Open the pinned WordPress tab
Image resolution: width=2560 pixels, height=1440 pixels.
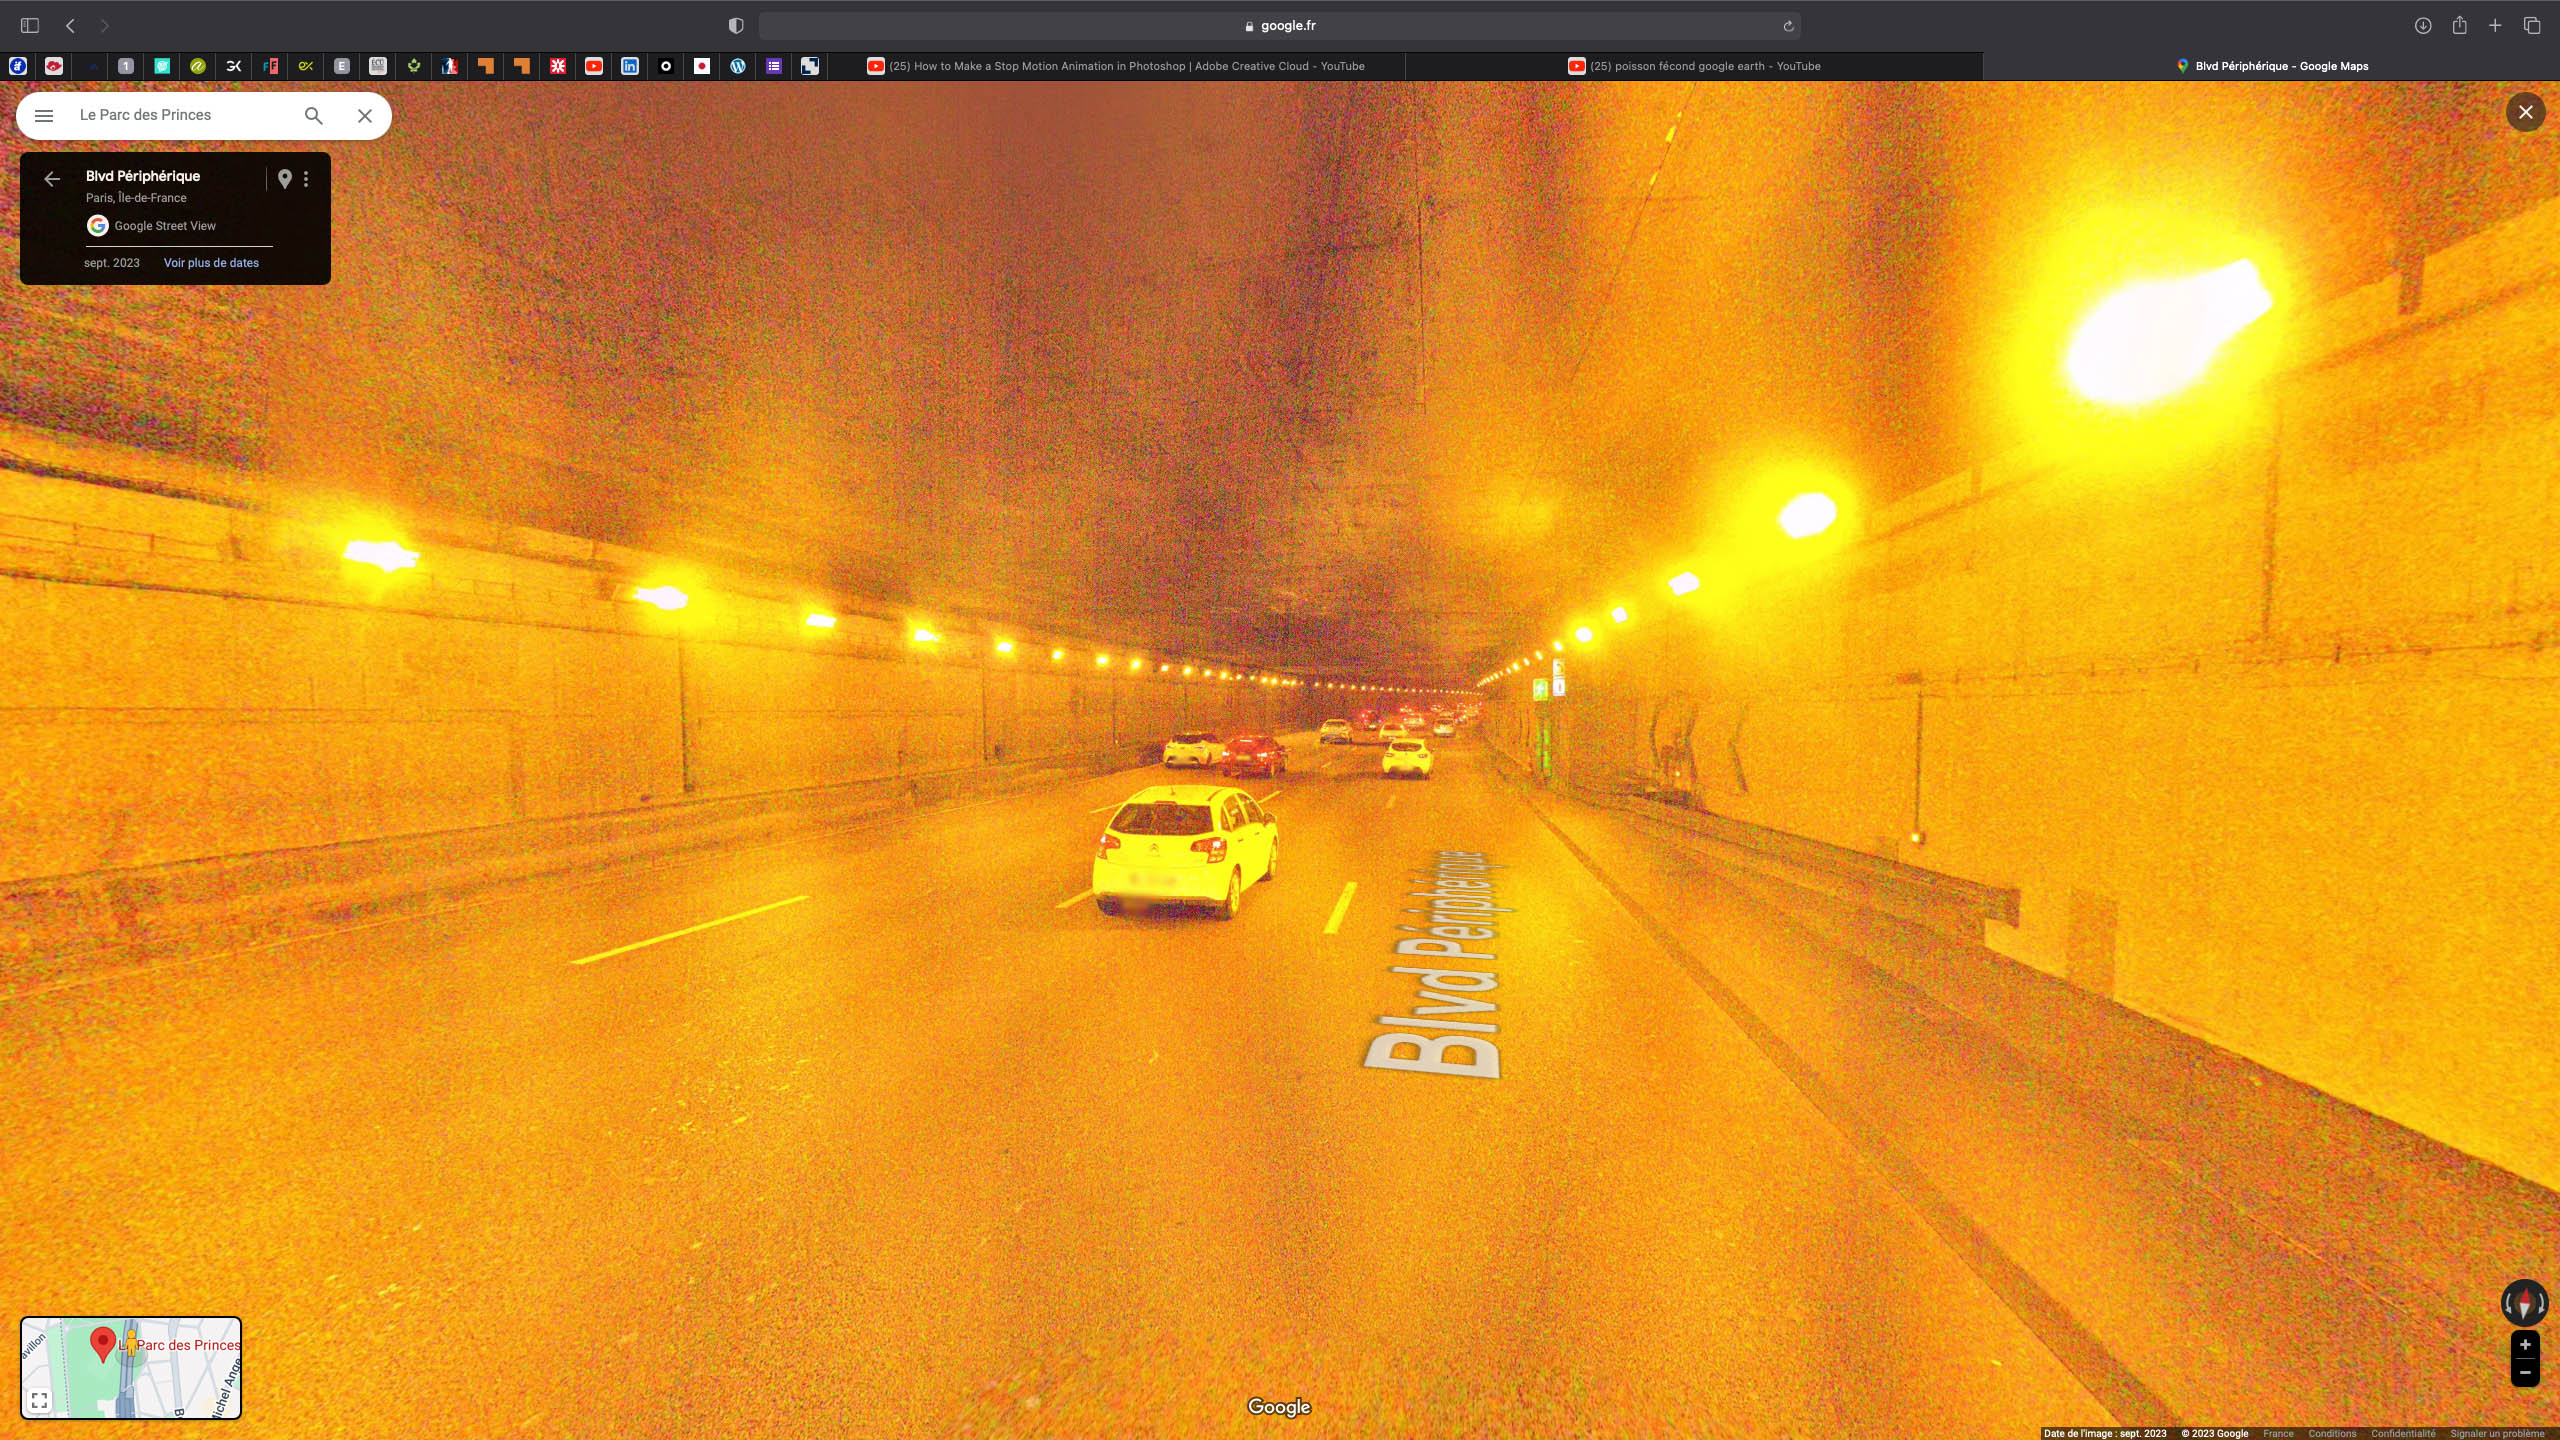738,66
